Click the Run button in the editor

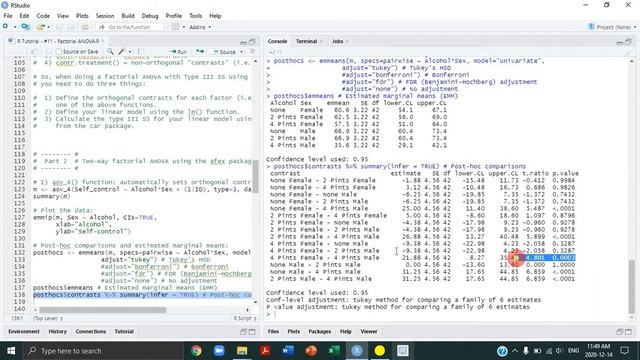[x=178, y=52]
